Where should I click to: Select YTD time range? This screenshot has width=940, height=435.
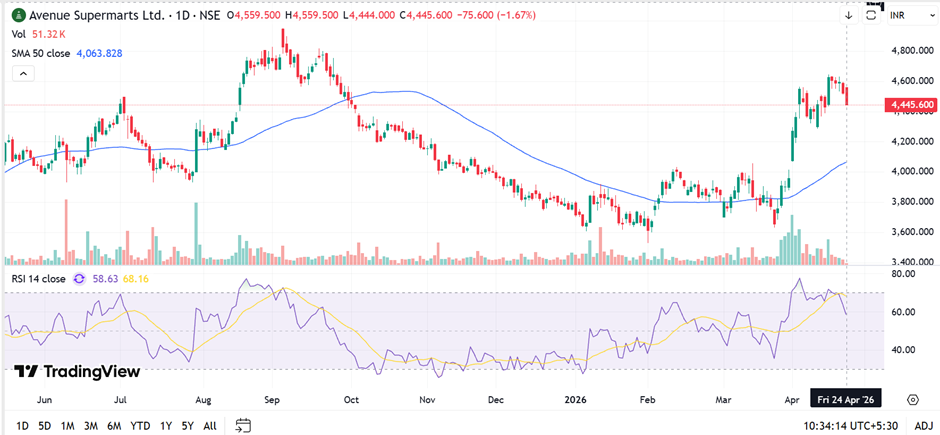pyautogui.click(x=141, y=426)
